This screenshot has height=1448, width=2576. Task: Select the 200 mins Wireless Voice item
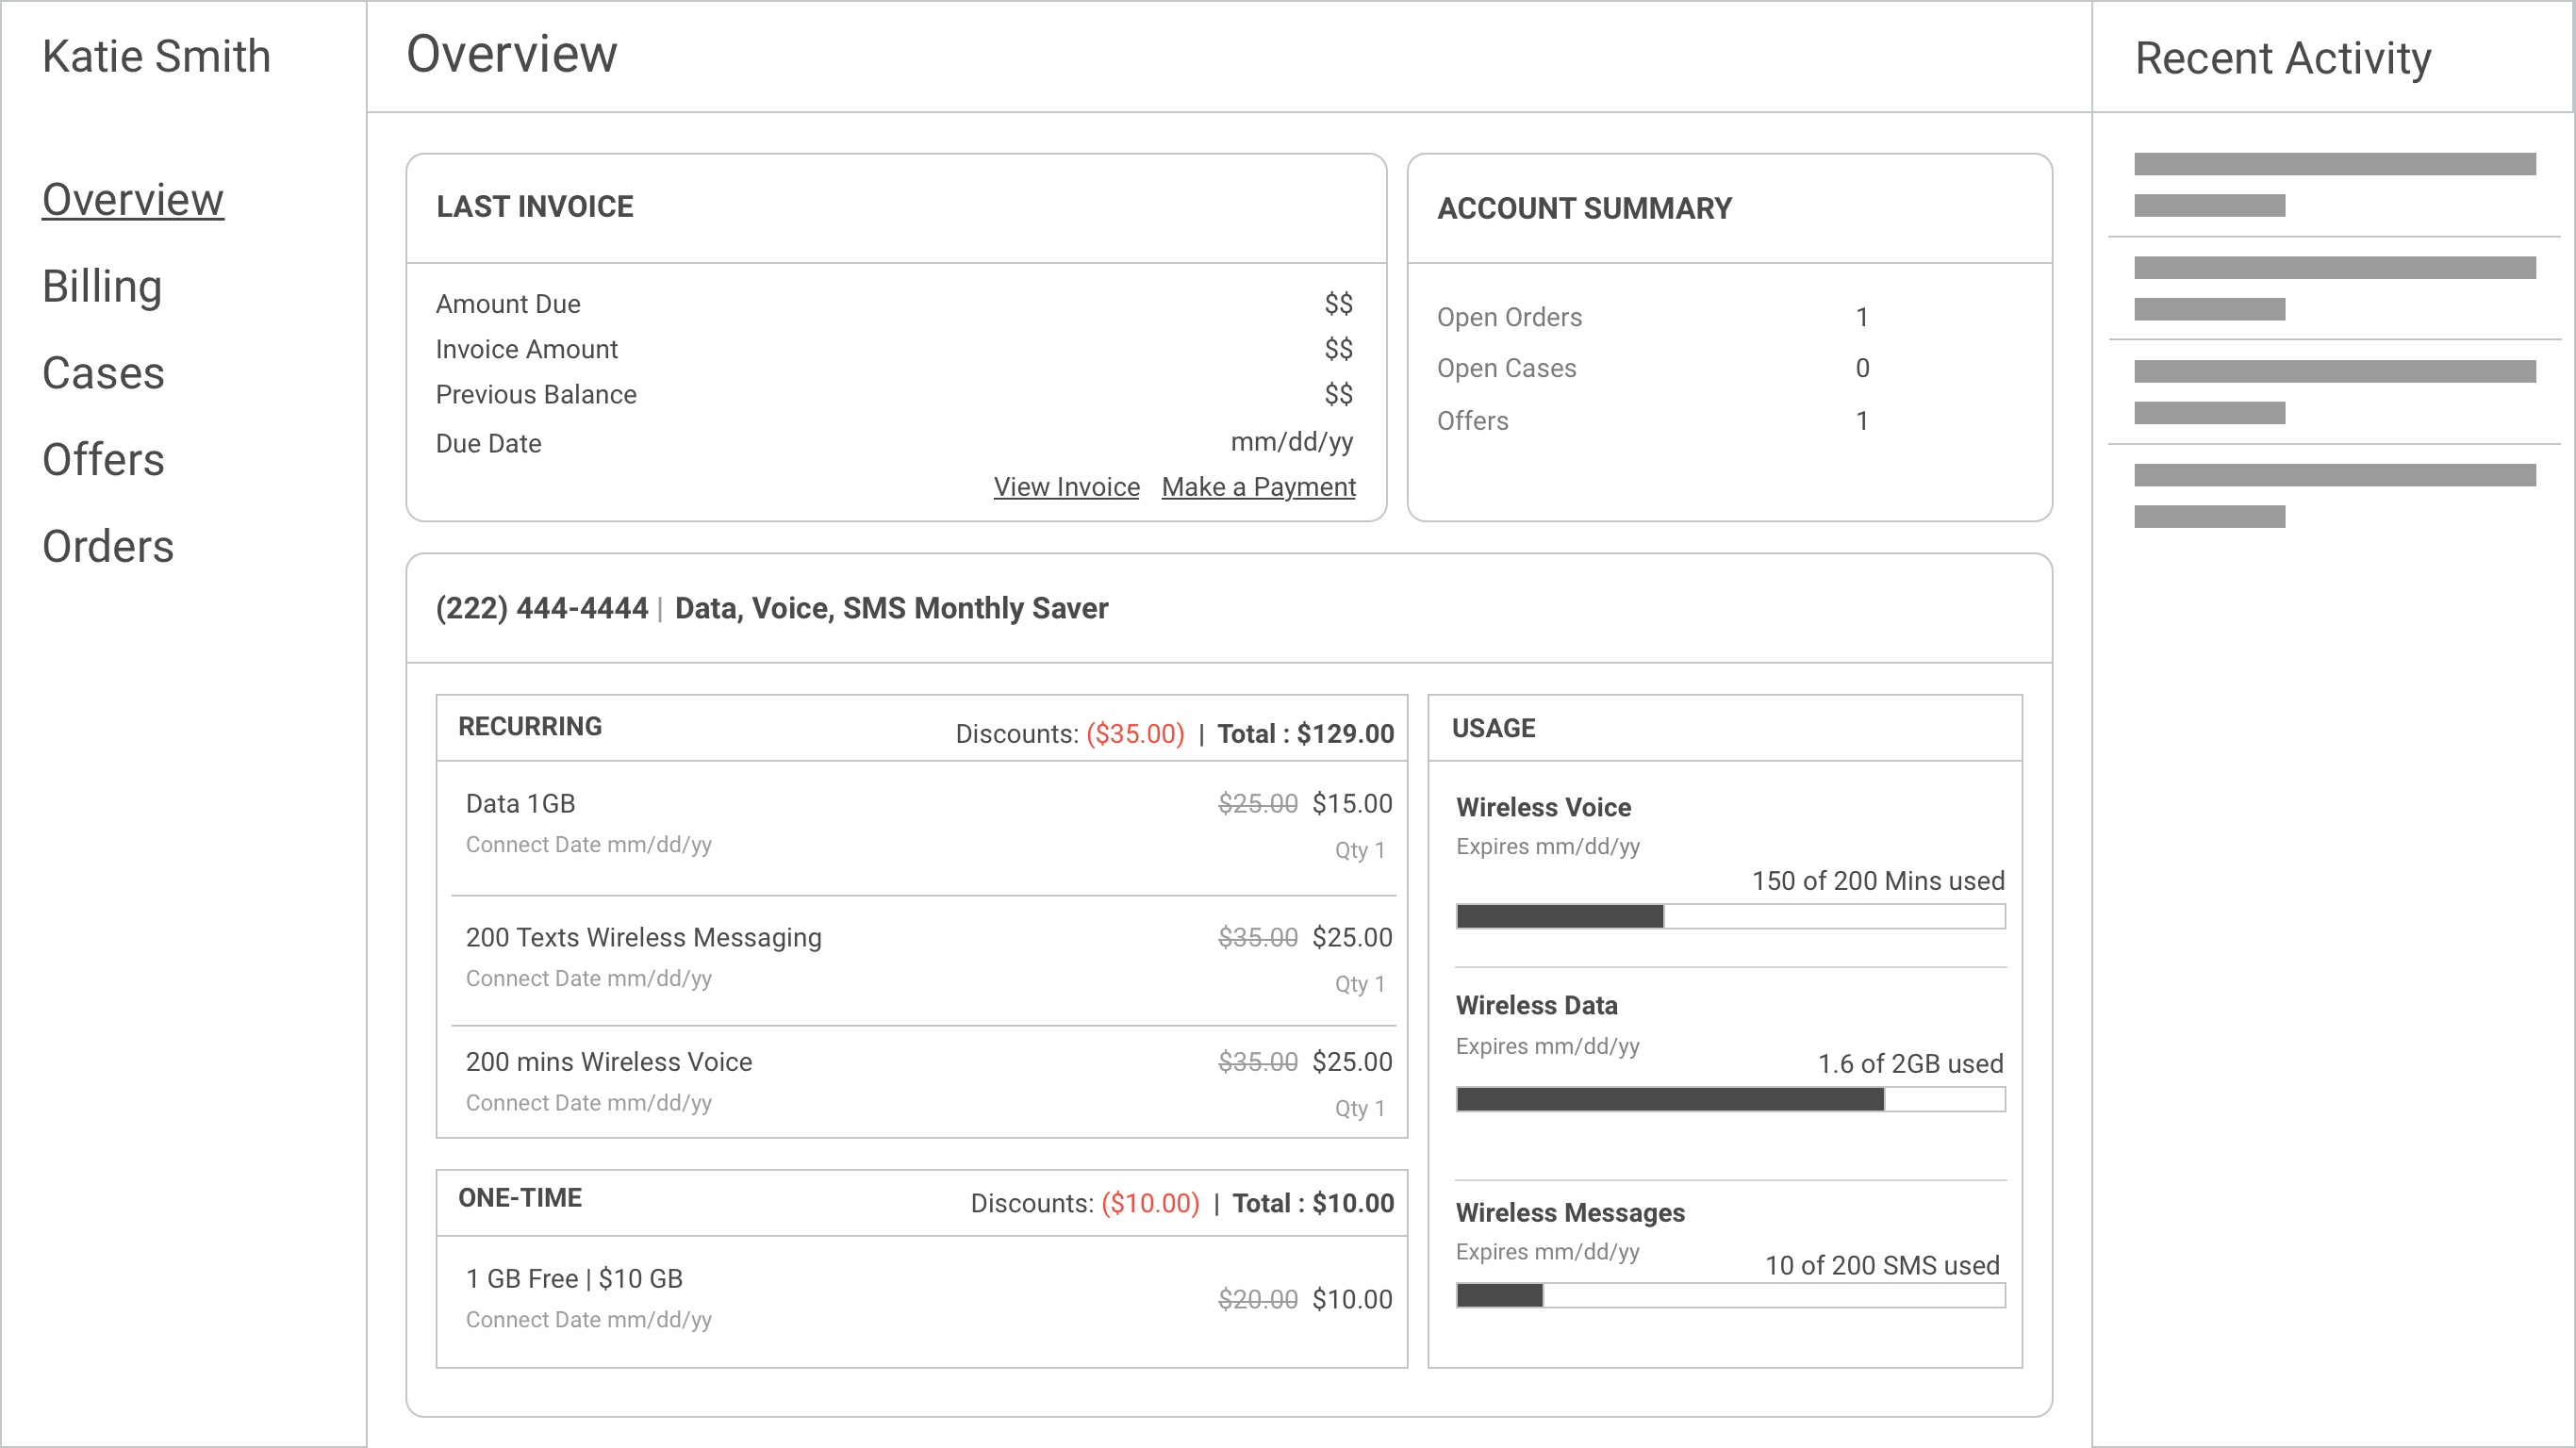pyautogui.click(x=608, y=1062)
